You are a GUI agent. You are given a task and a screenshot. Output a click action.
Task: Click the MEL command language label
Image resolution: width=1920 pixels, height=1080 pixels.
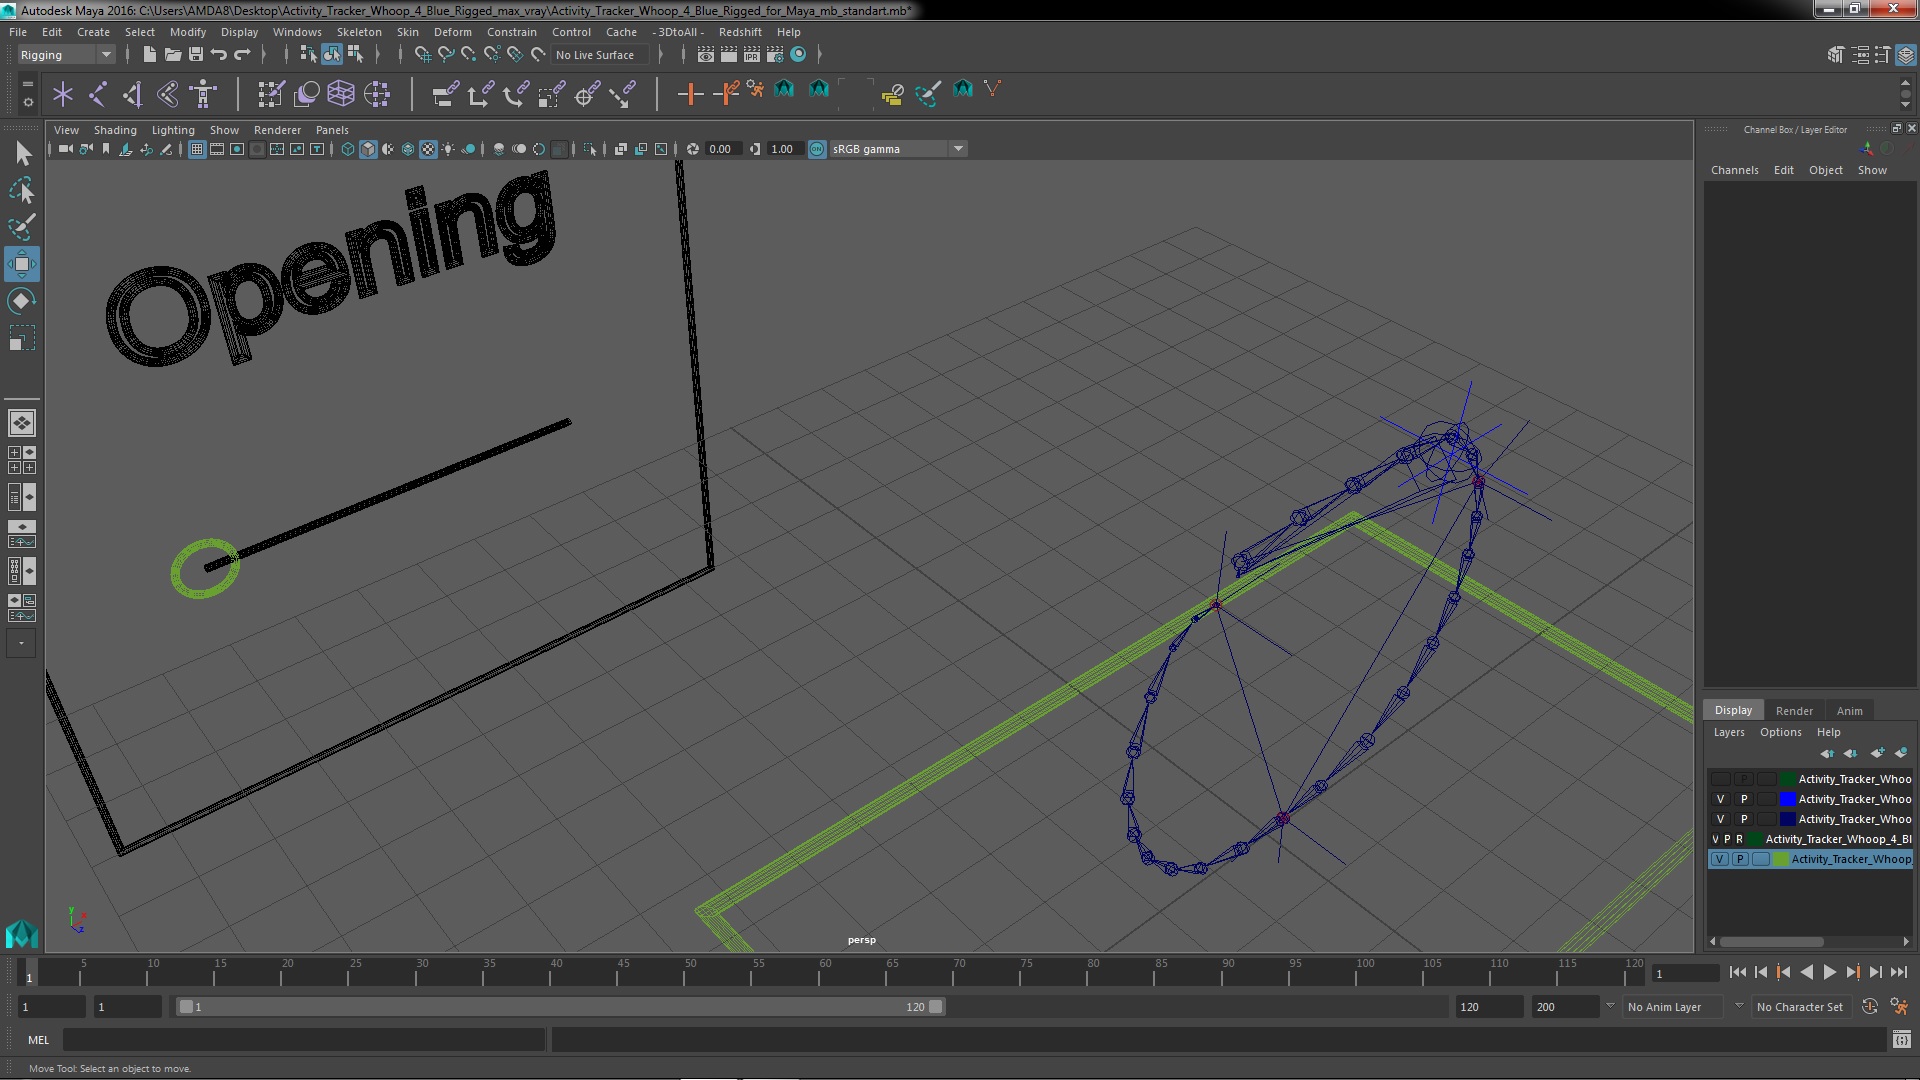38,1040
